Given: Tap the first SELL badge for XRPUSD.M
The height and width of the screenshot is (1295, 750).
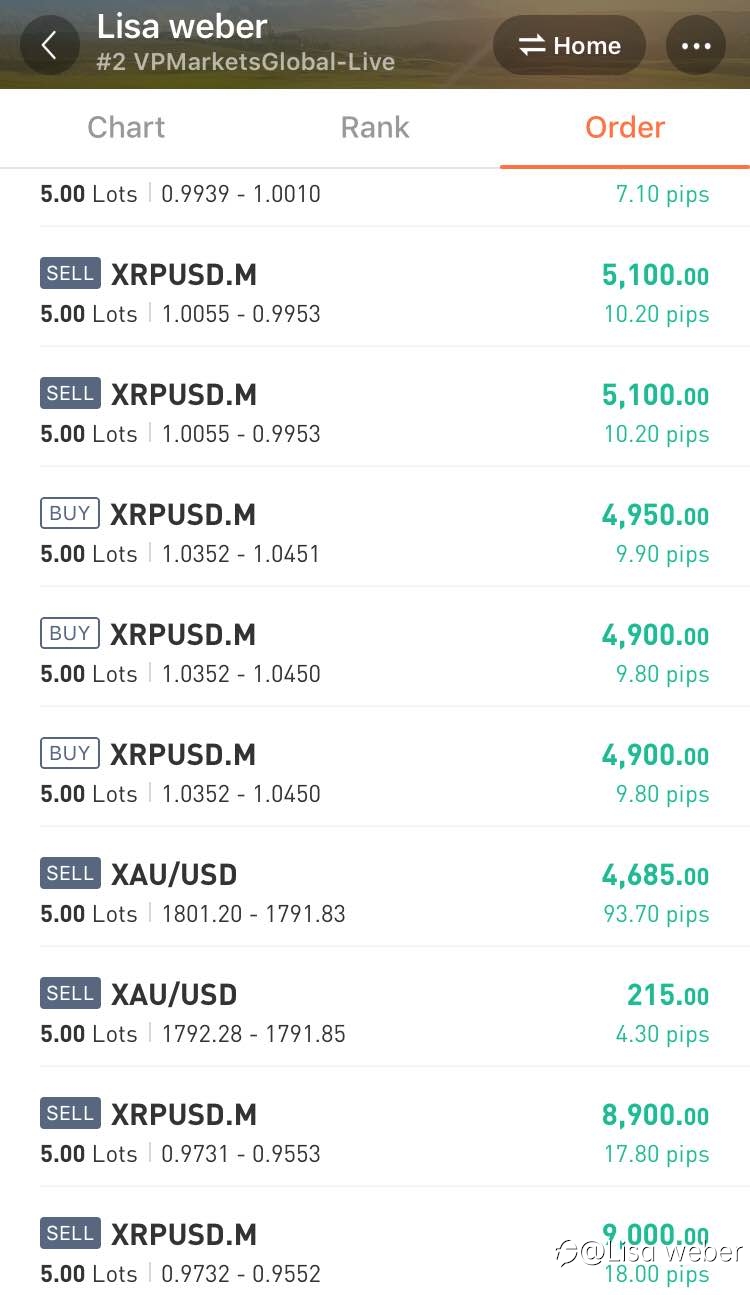Looking at the screenshot, I should [70, 273].
